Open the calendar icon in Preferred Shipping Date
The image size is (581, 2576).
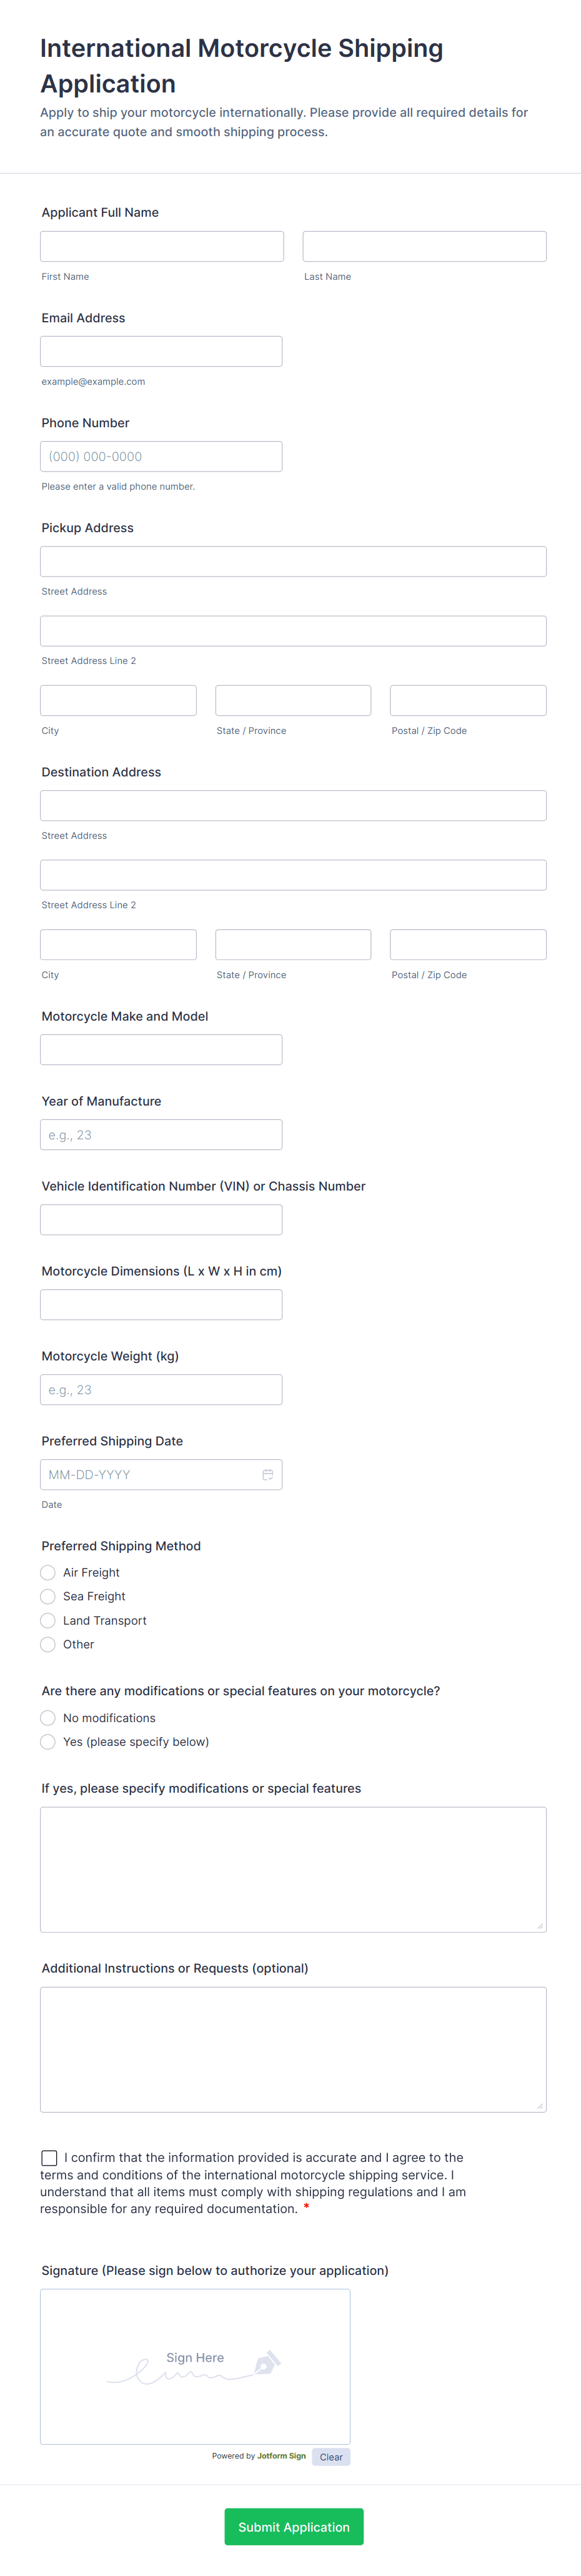pos(267,1474)
